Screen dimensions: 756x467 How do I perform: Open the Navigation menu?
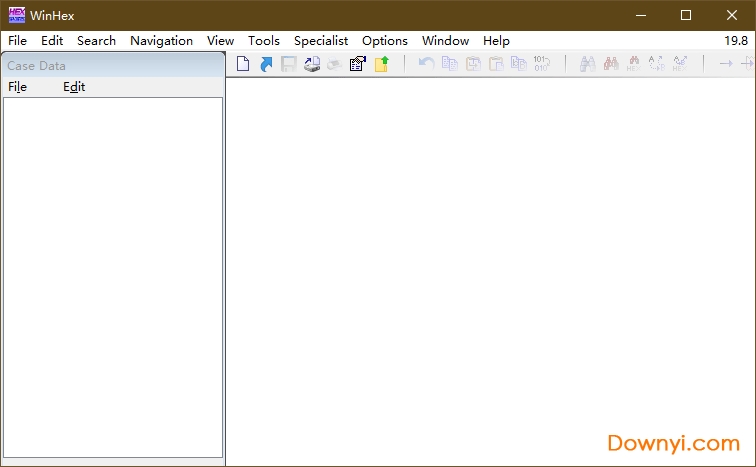(161, 41)
